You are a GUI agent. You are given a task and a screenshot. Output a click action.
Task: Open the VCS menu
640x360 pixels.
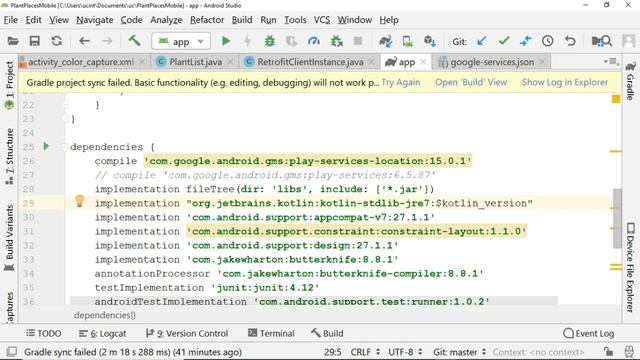(322, 20)
